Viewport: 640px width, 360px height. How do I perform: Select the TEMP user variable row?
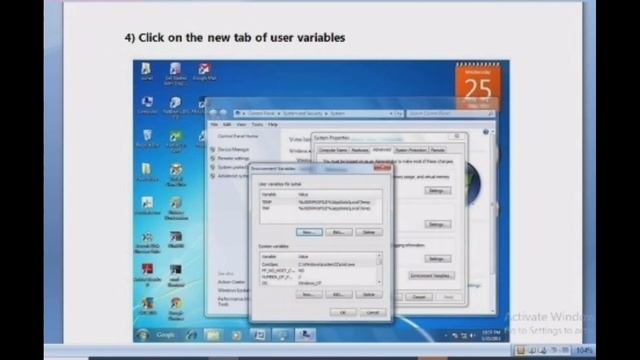[x=321, y=202]
